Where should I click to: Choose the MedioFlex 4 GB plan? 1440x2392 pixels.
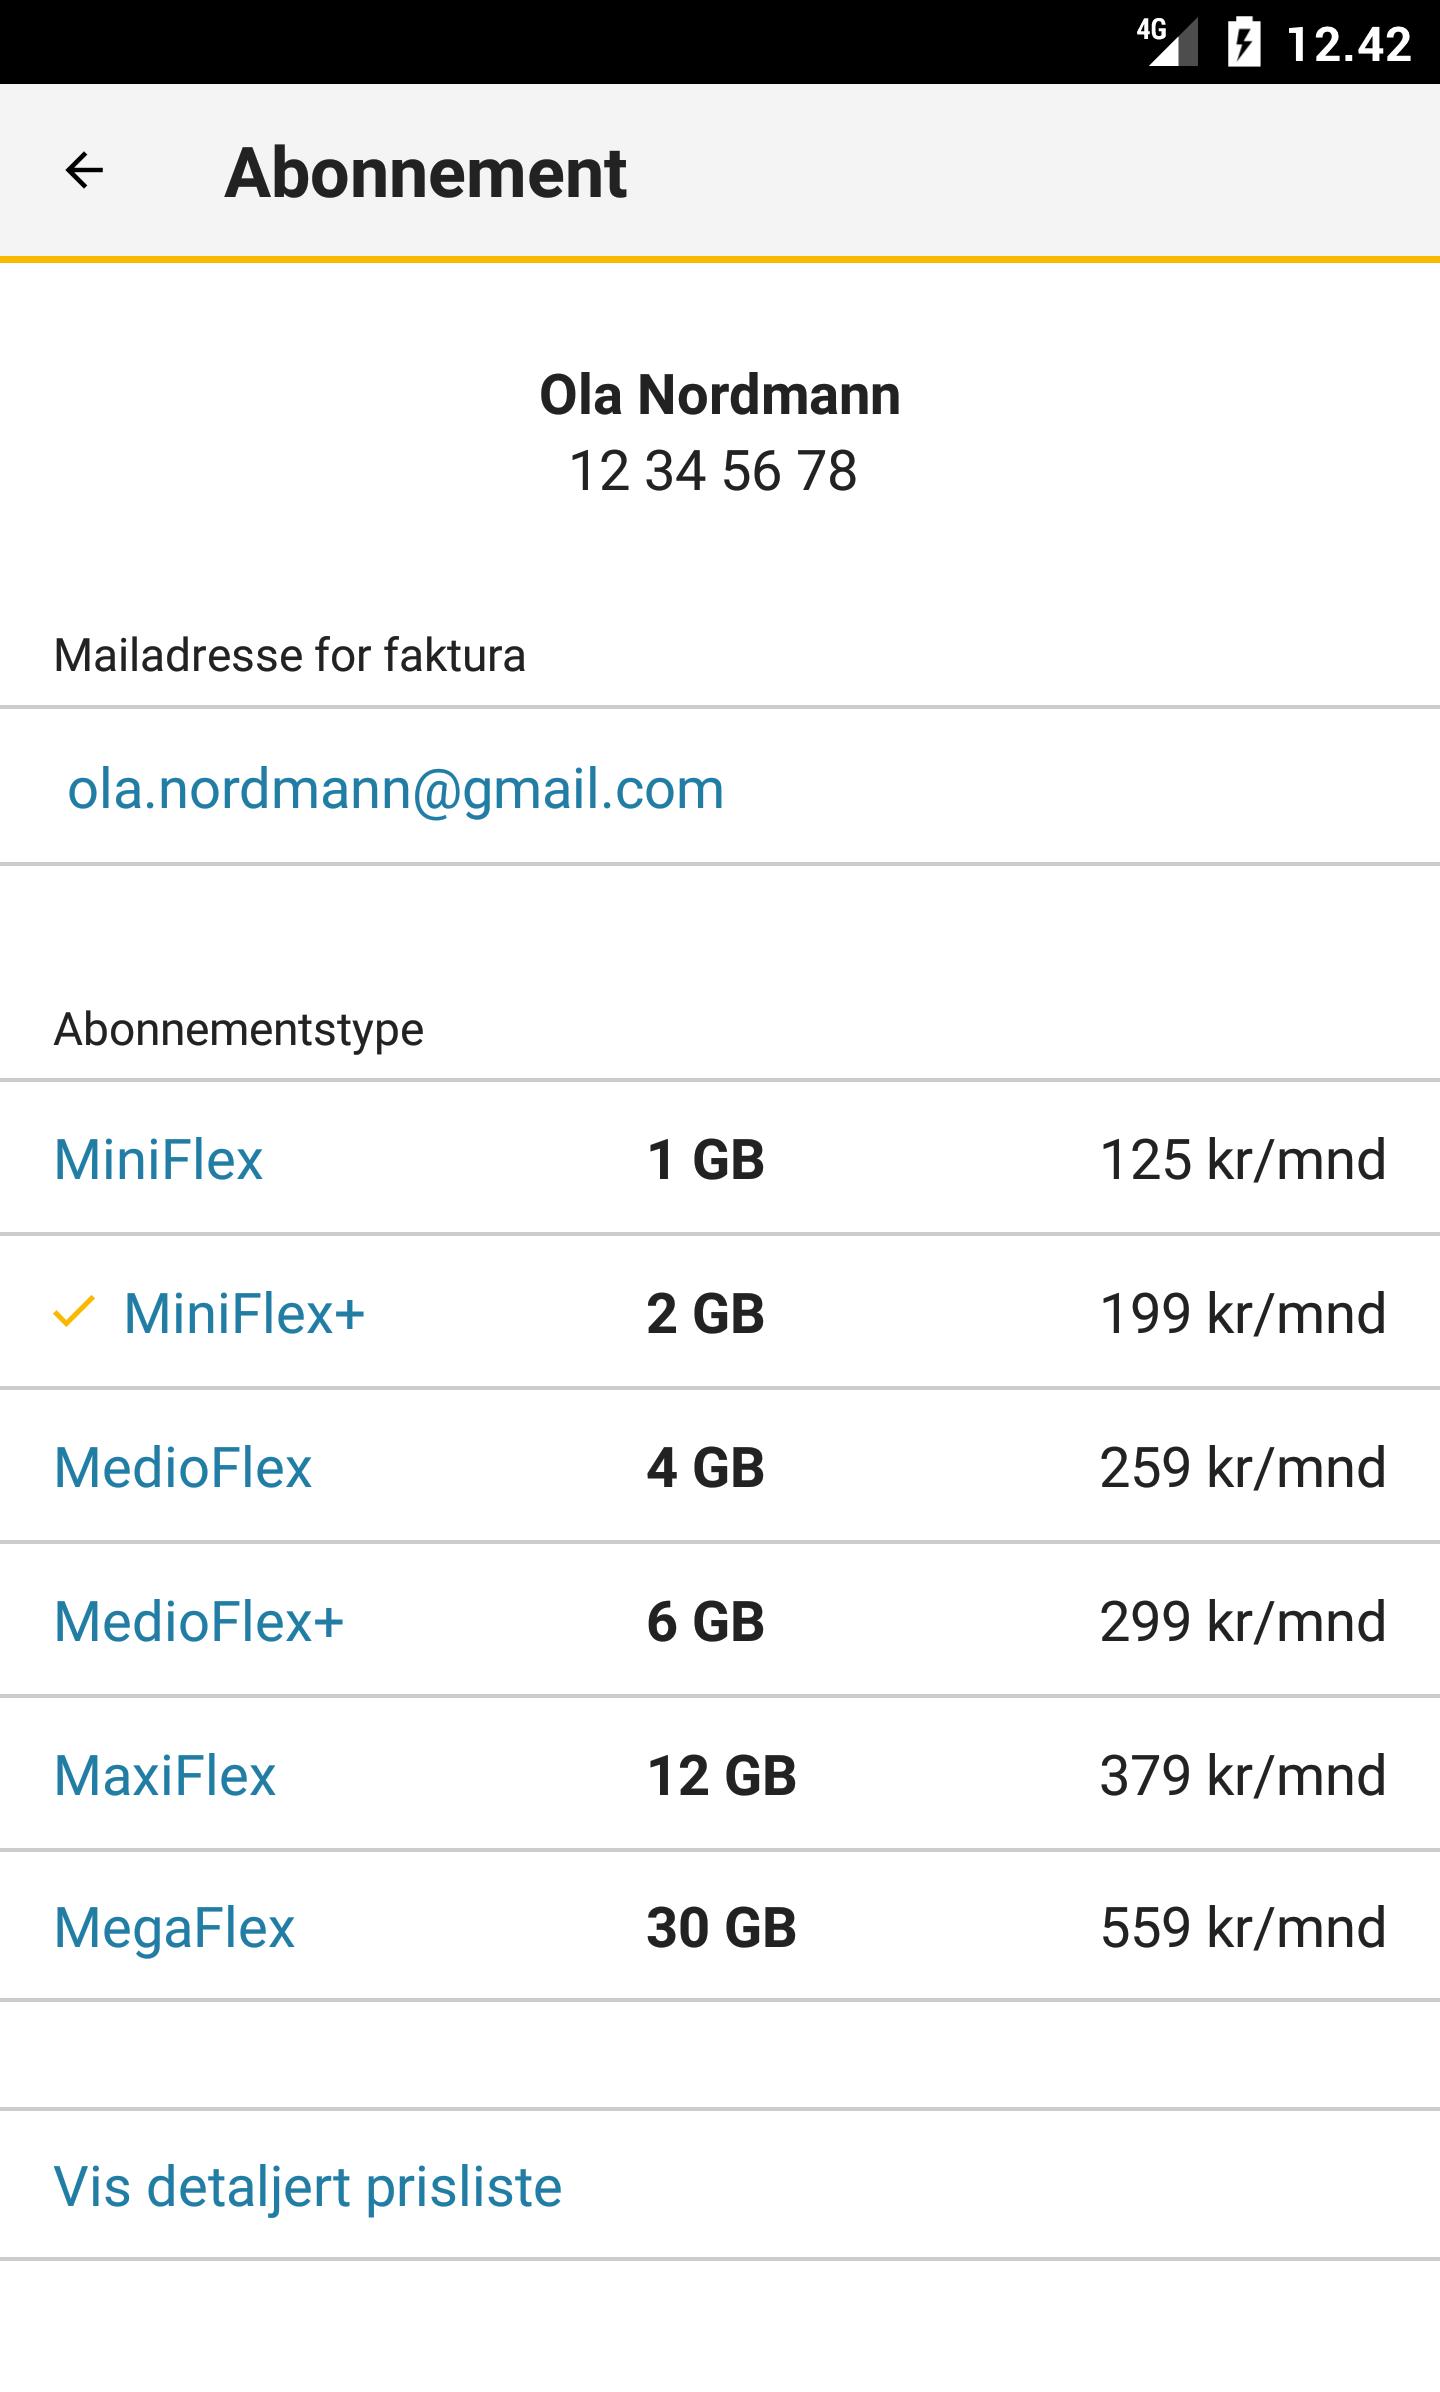(x=720, y=1466)
